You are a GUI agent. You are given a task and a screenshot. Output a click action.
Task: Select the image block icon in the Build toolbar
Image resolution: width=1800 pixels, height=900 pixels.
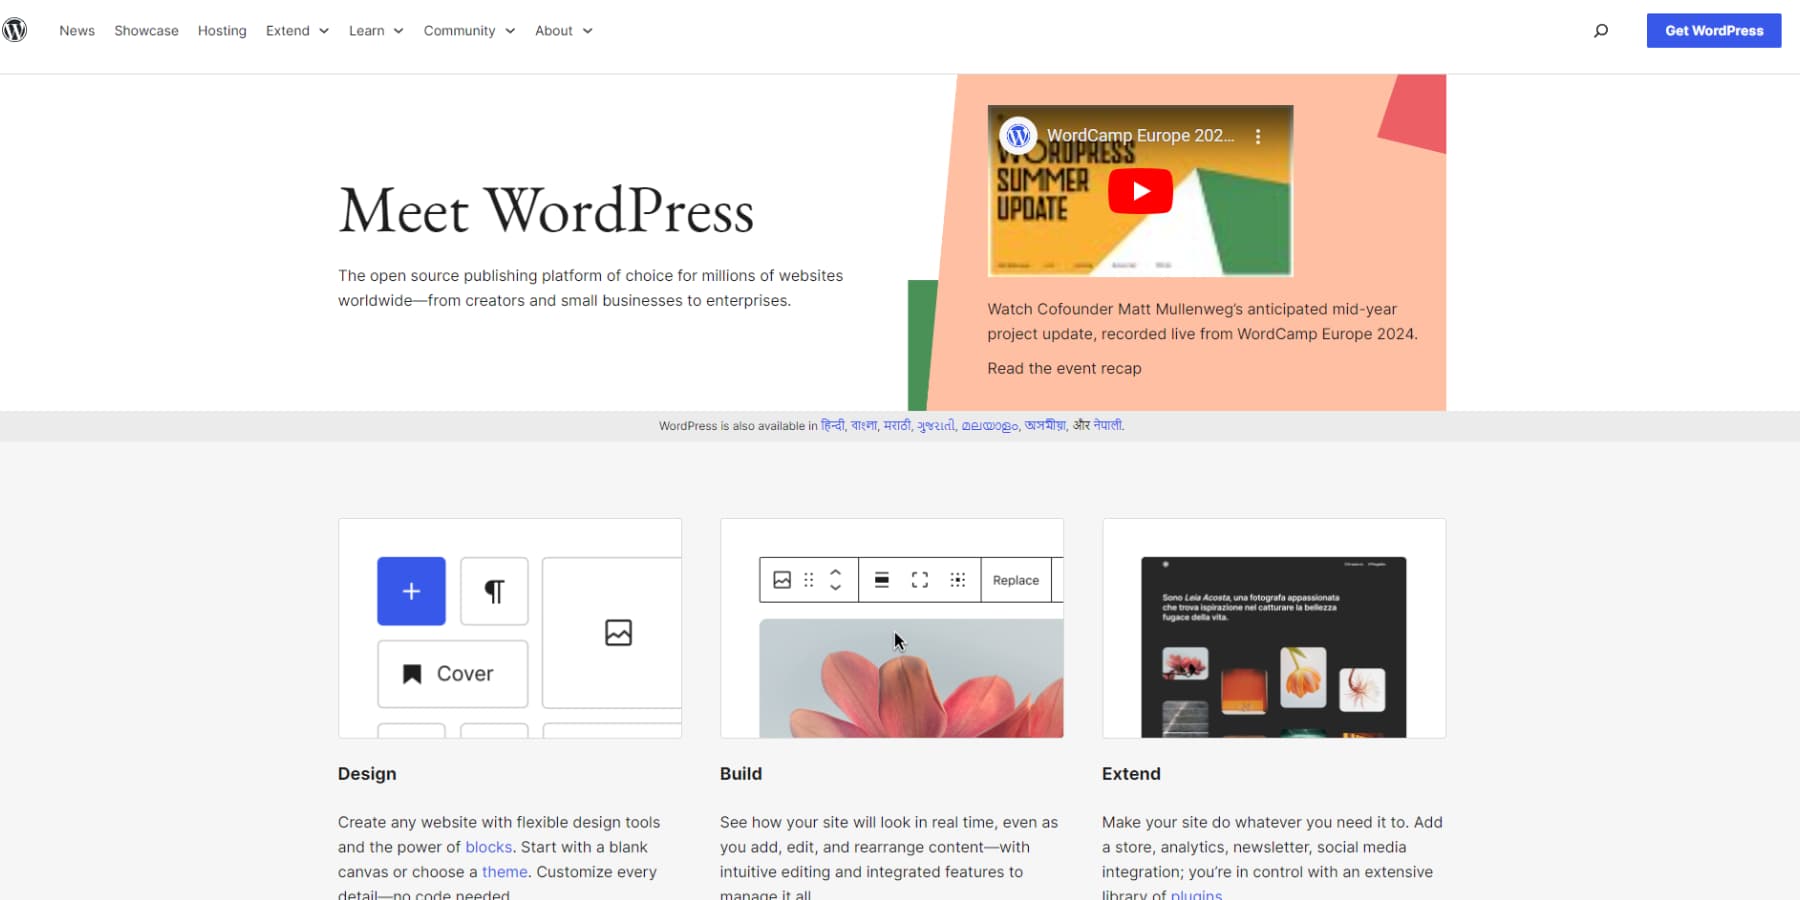[783, 580]
